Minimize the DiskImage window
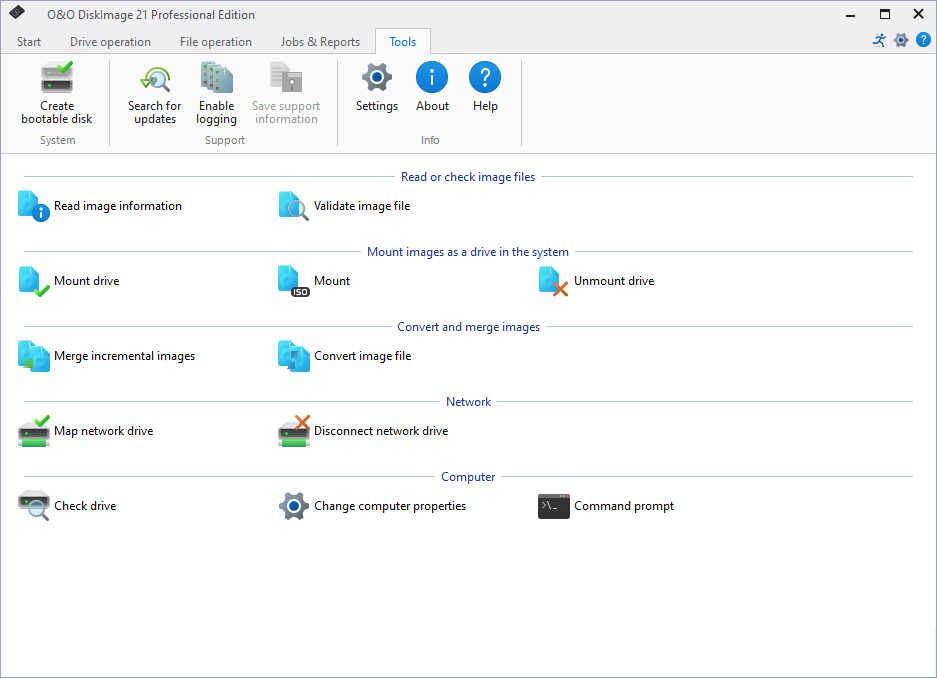Viewport: 937px width, 678px height. click(850, 14)
